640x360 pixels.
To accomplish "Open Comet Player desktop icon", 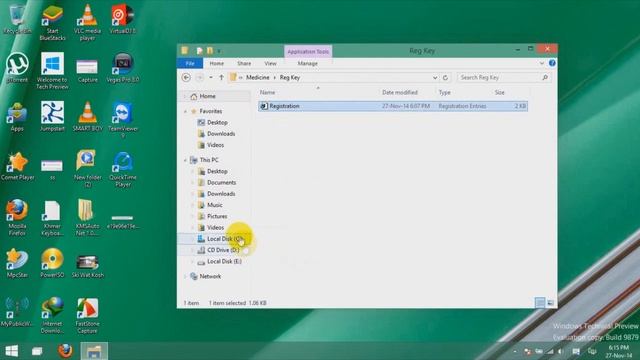I will 17,165.
